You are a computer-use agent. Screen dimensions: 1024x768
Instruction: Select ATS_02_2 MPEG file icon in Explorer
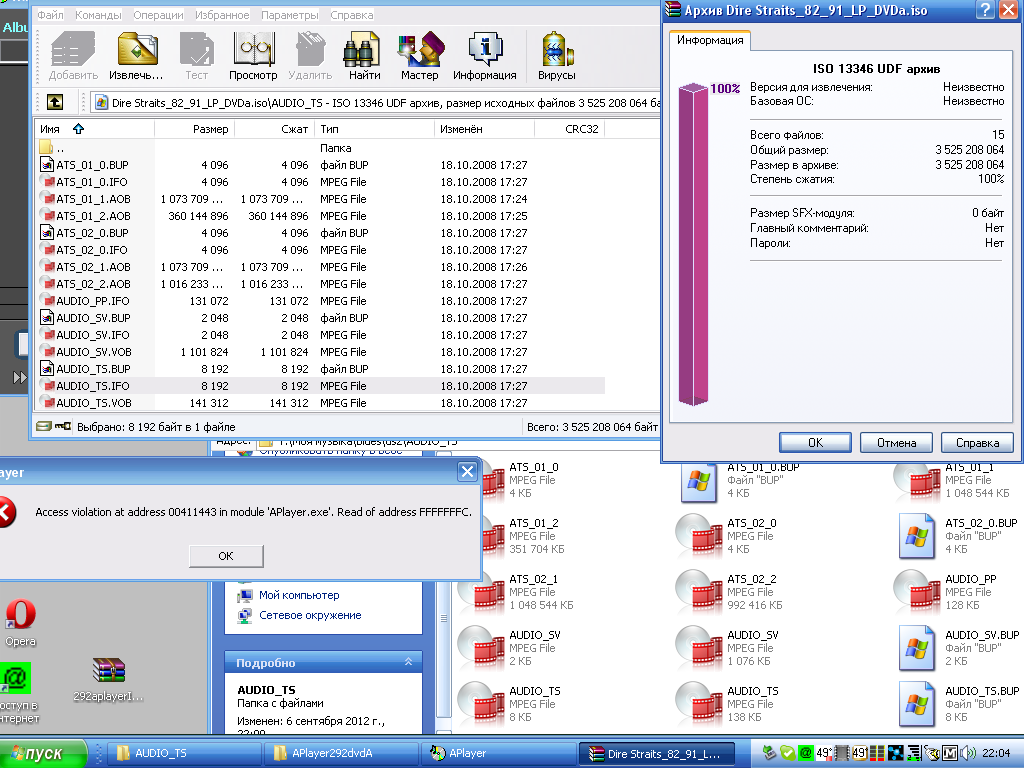coord(699,592)
